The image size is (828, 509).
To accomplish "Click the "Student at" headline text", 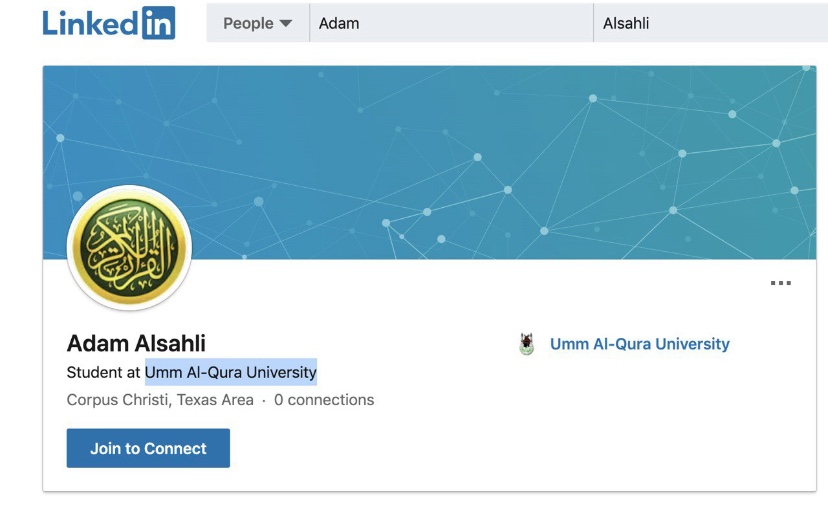I will (x=104, y=373).
